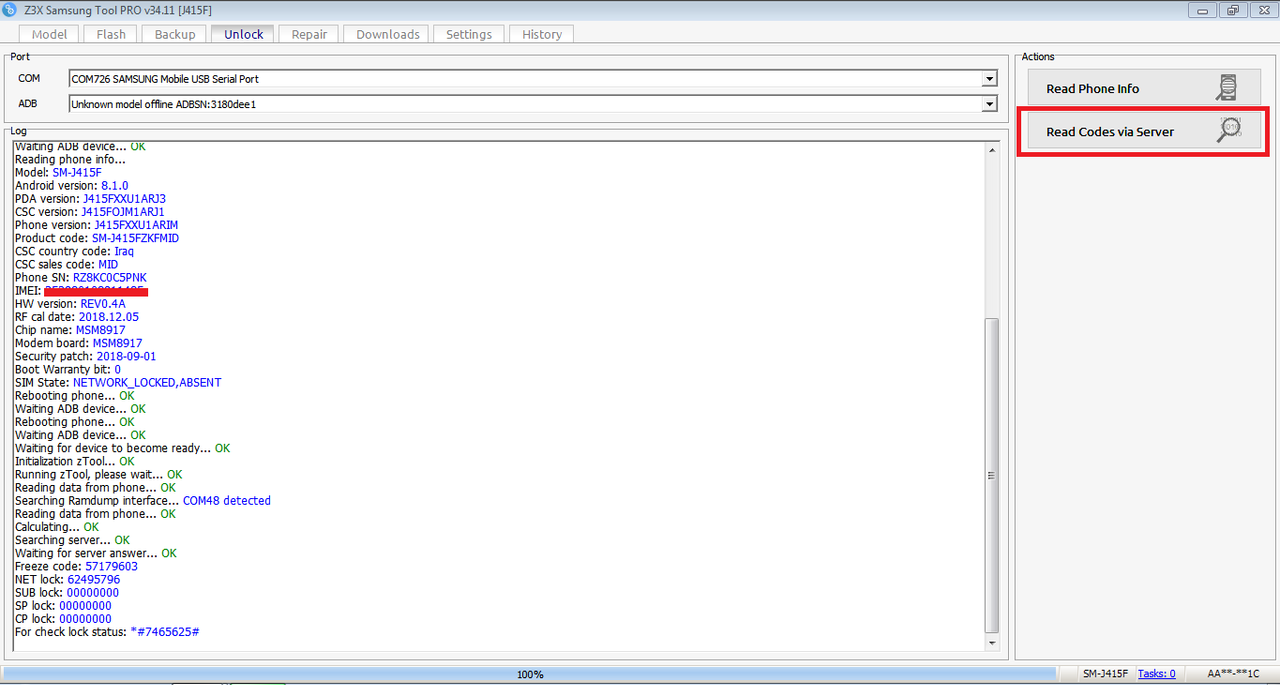Open the Tasks: 0 link in status bar
Image resolution: width=1280 pixels, height=685 pixels.
coord(1156,674)
